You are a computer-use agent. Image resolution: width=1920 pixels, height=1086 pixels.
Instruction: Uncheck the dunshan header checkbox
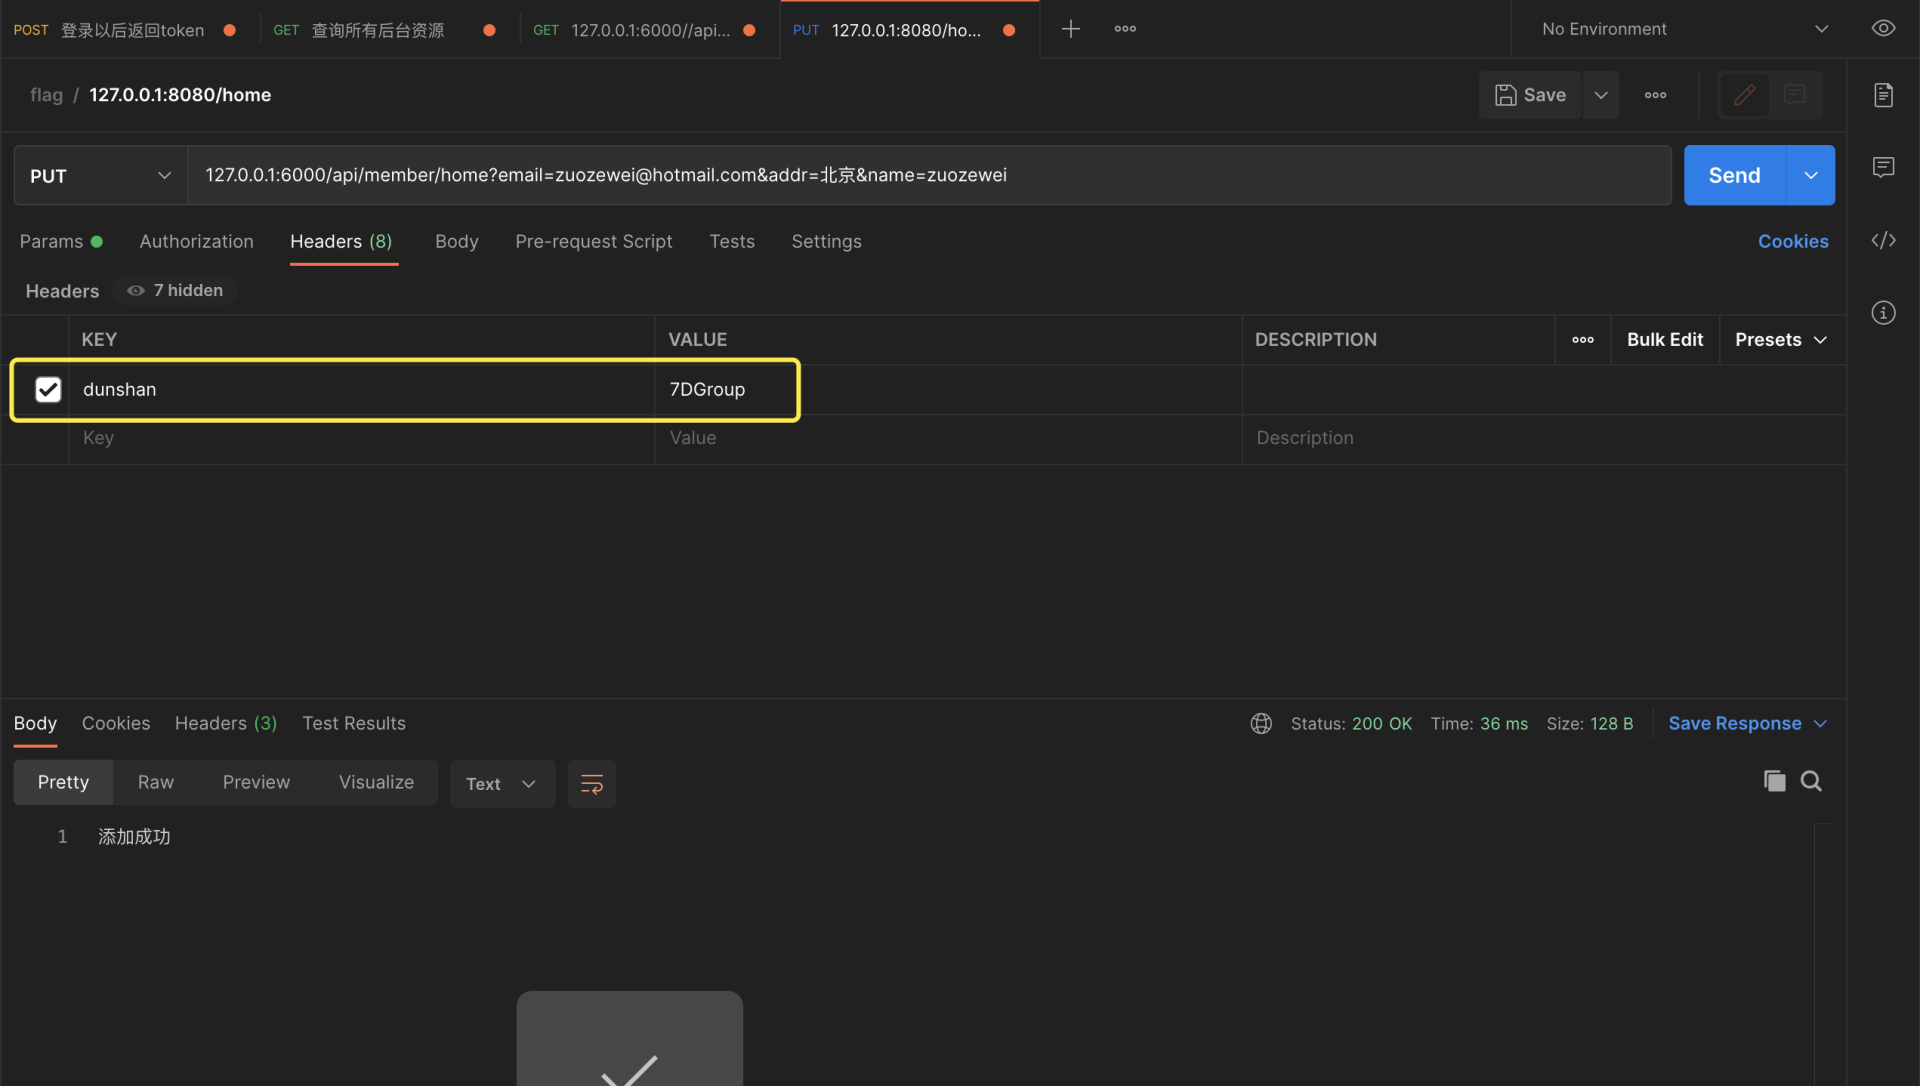(48, 389)
